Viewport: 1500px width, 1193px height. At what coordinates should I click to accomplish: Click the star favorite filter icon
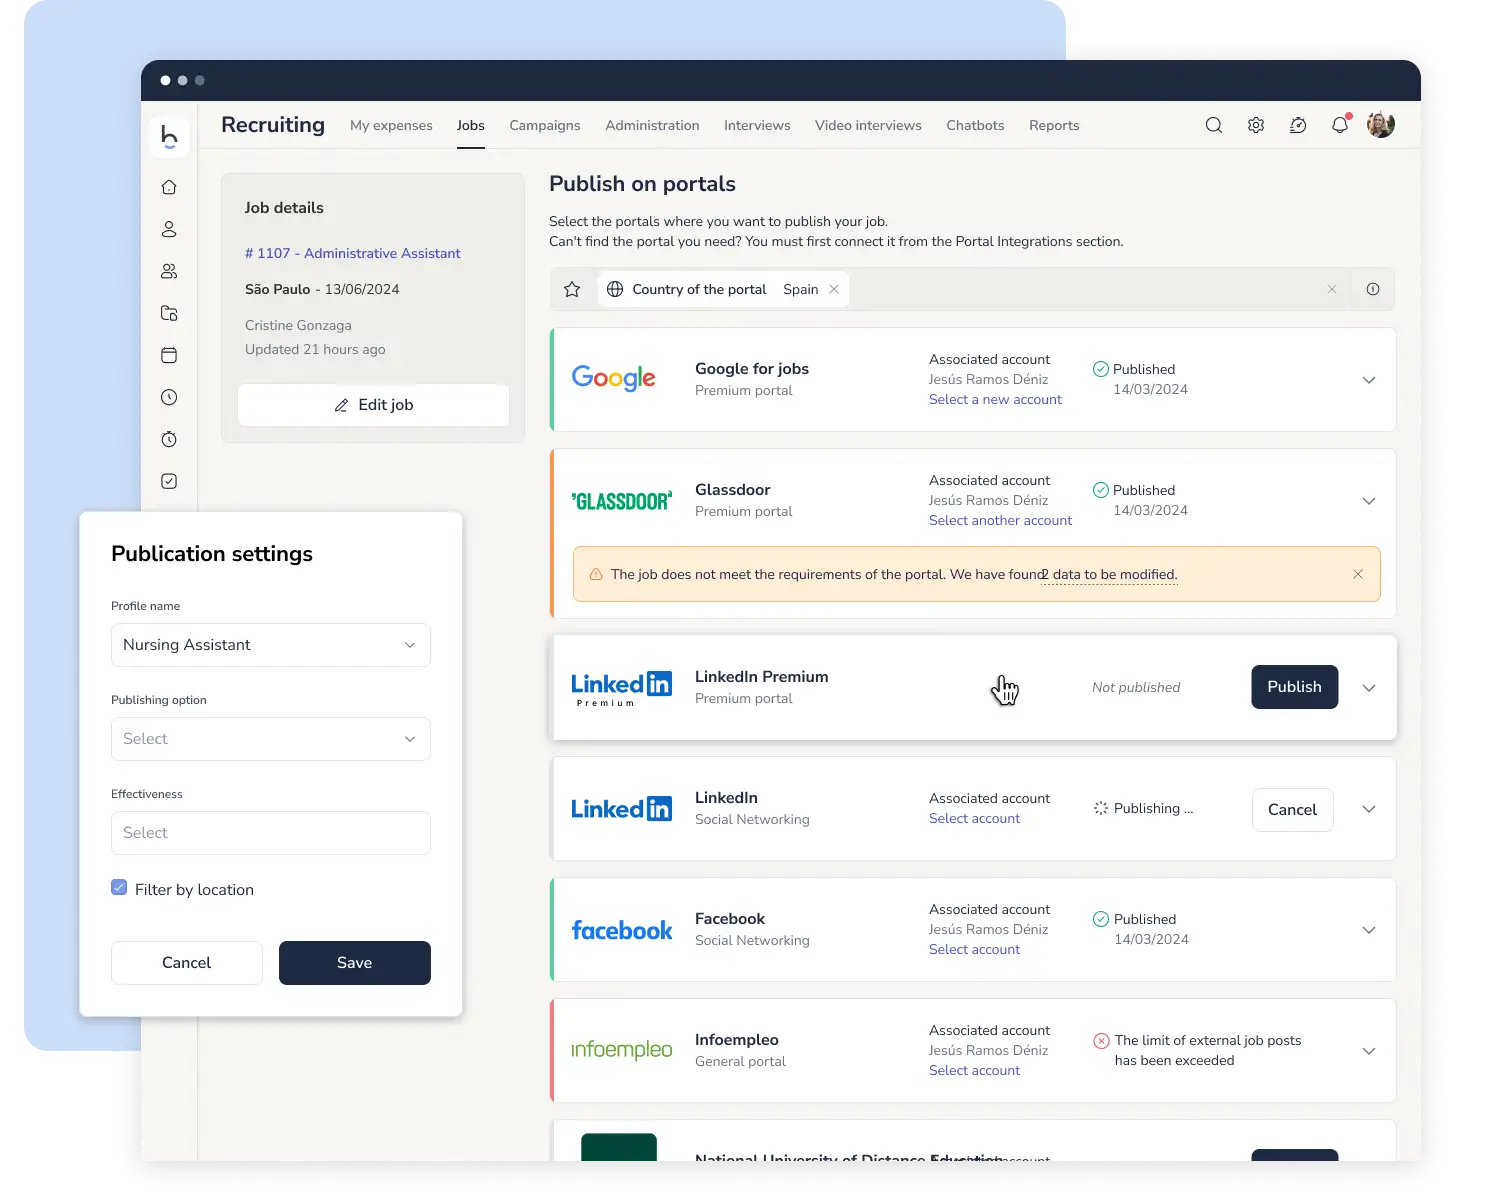[x=572, y=289]
